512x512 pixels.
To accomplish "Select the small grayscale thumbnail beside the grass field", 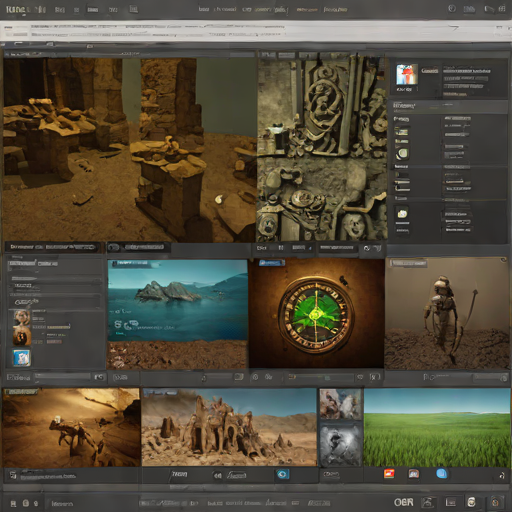I will [x=341, y=445].
